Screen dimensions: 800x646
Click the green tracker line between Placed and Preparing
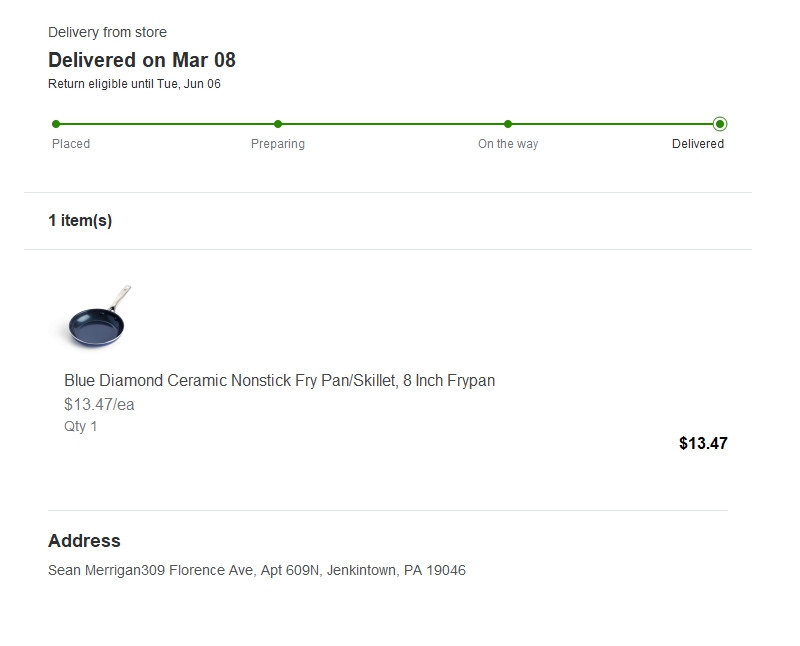[x=167, y=124]
